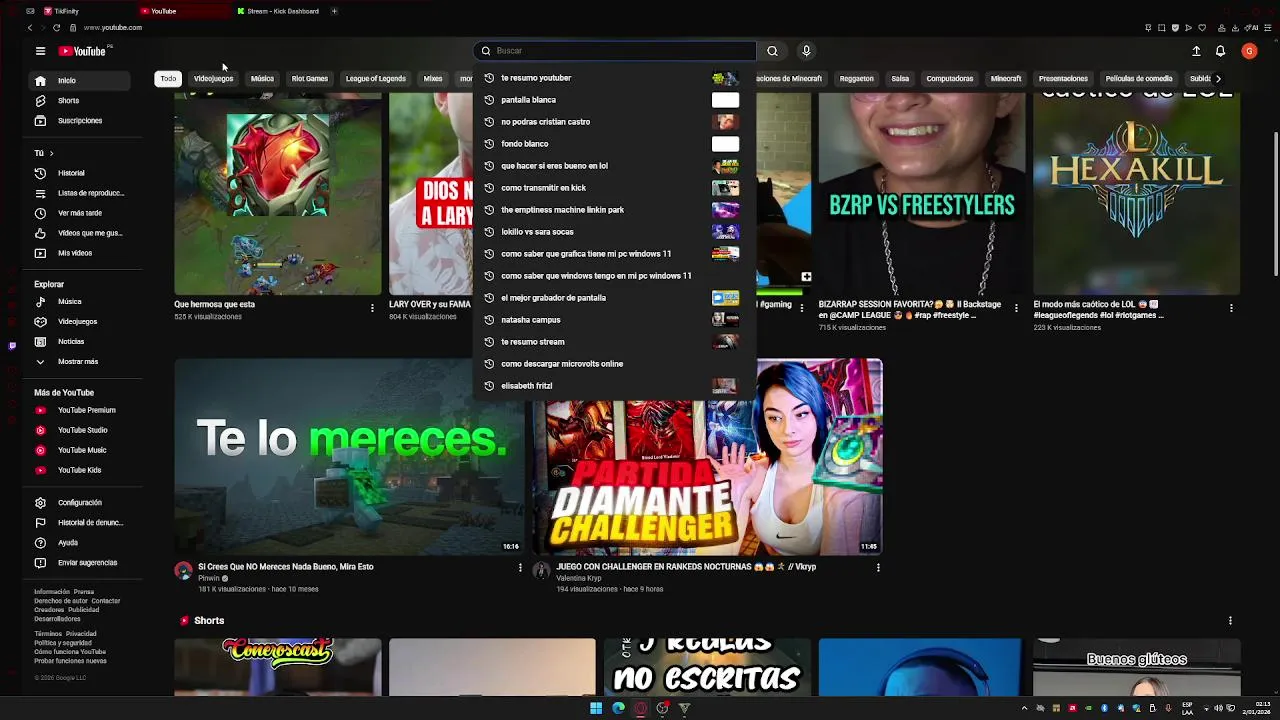Expand Mostrar más in the sidebar

[x=80, y=361]
